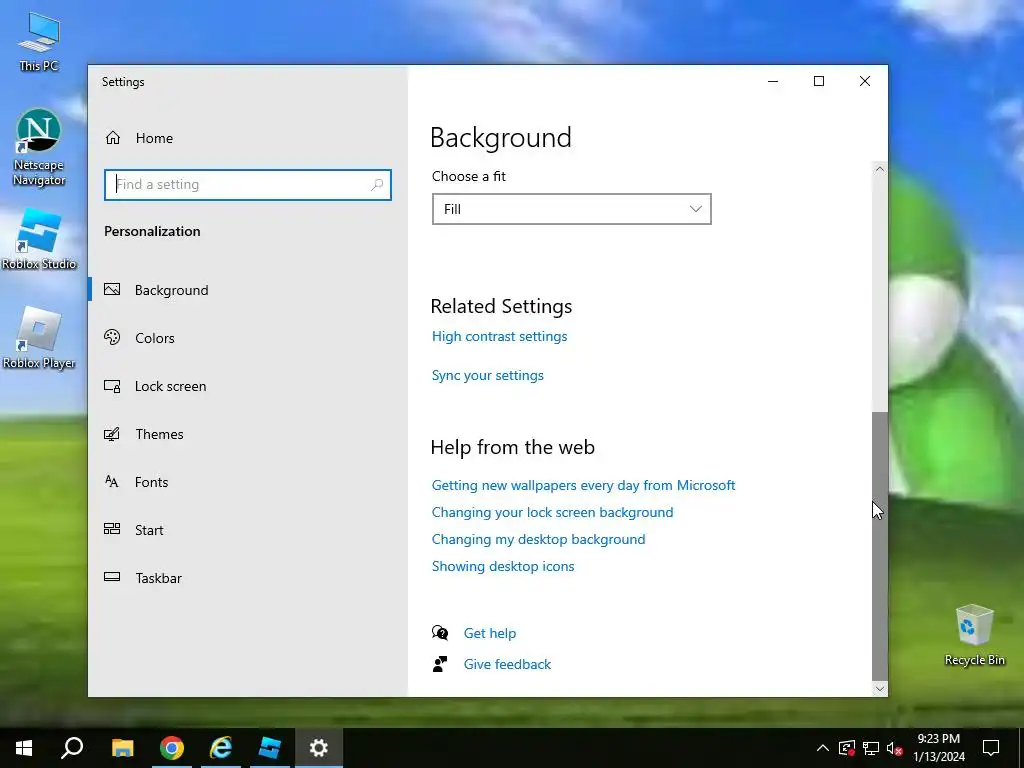Open Sync your settings link
The width and height of the screenshot is (1024, 768).
pyautogui.click(x=487, y=376)
